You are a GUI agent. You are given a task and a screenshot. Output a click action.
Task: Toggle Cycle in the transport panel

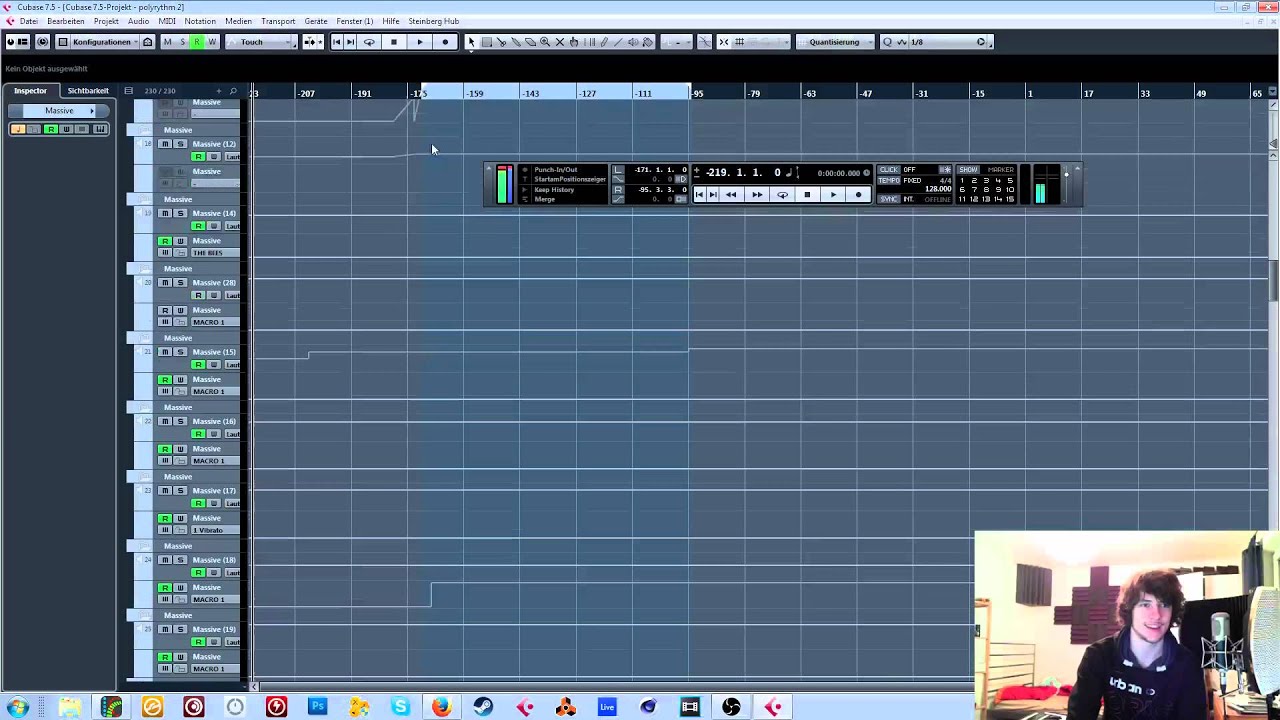pos(782,195)
